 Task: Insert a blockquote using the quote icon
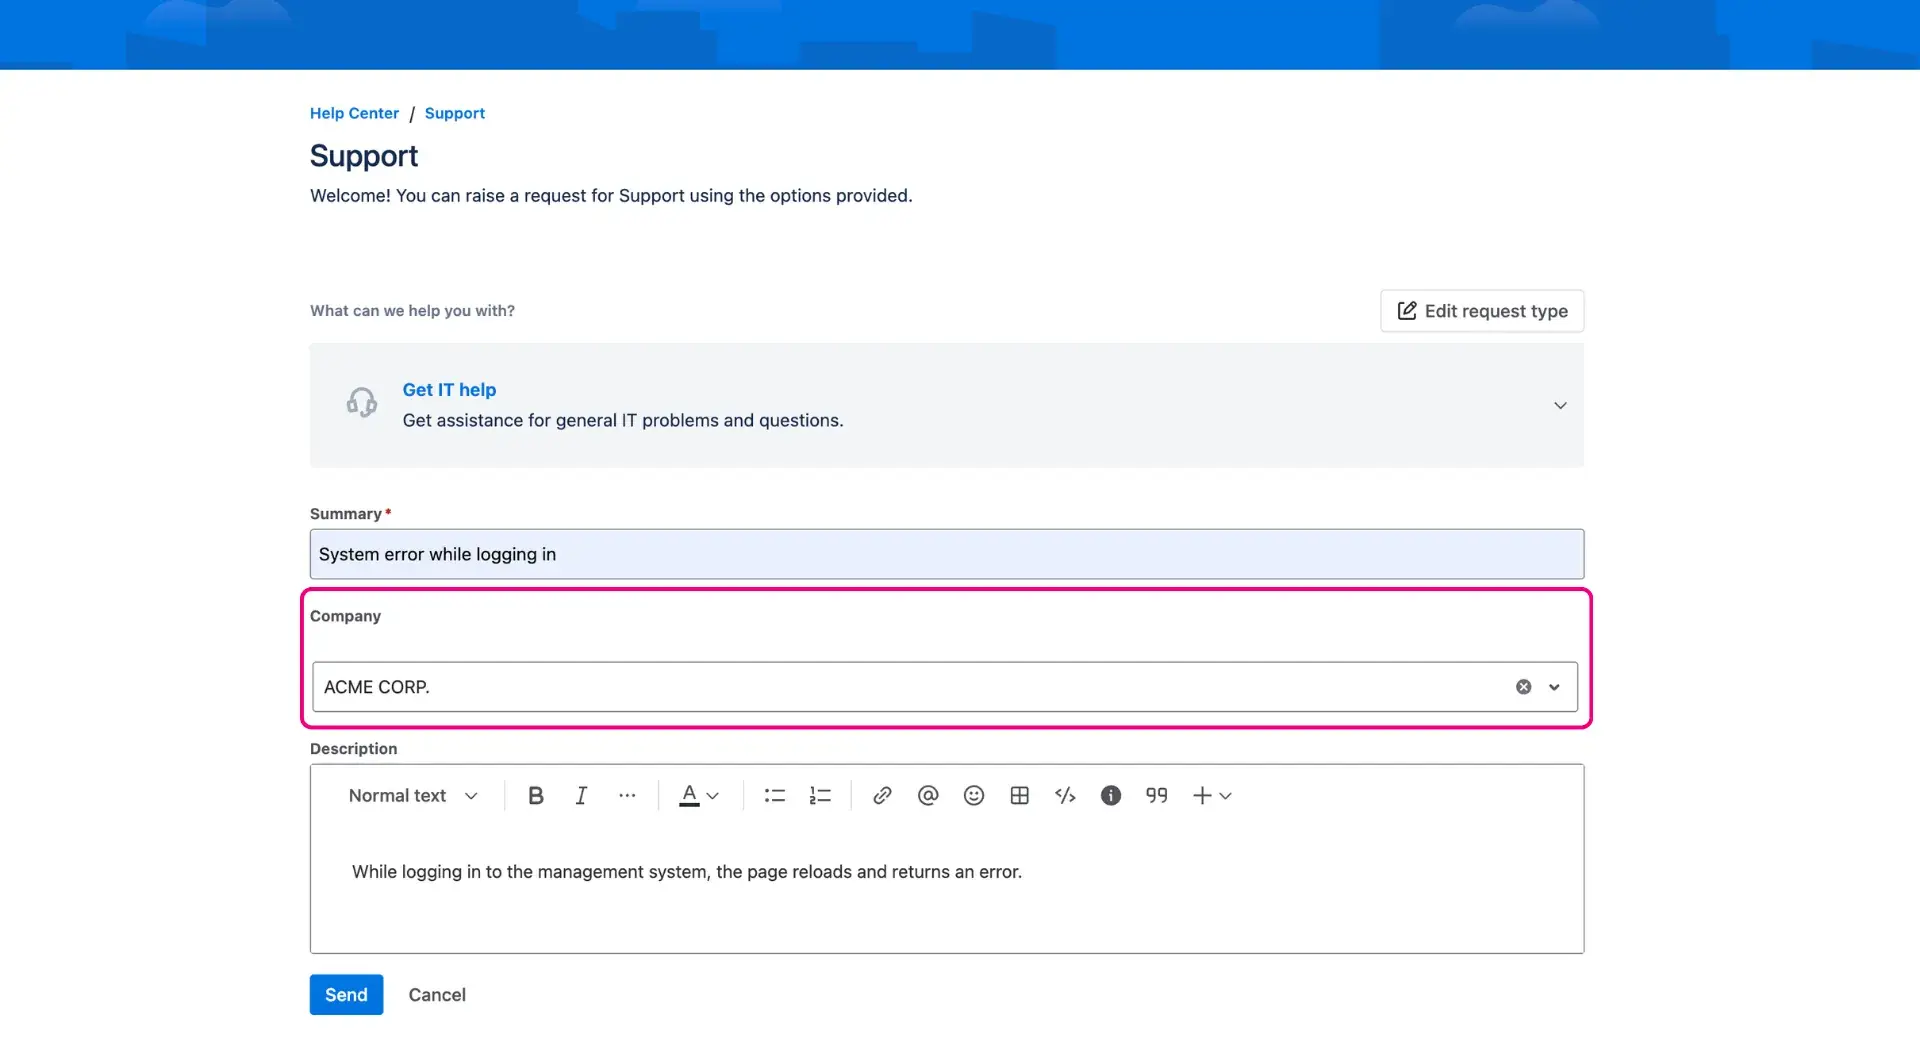click(x=1156, y=795)
